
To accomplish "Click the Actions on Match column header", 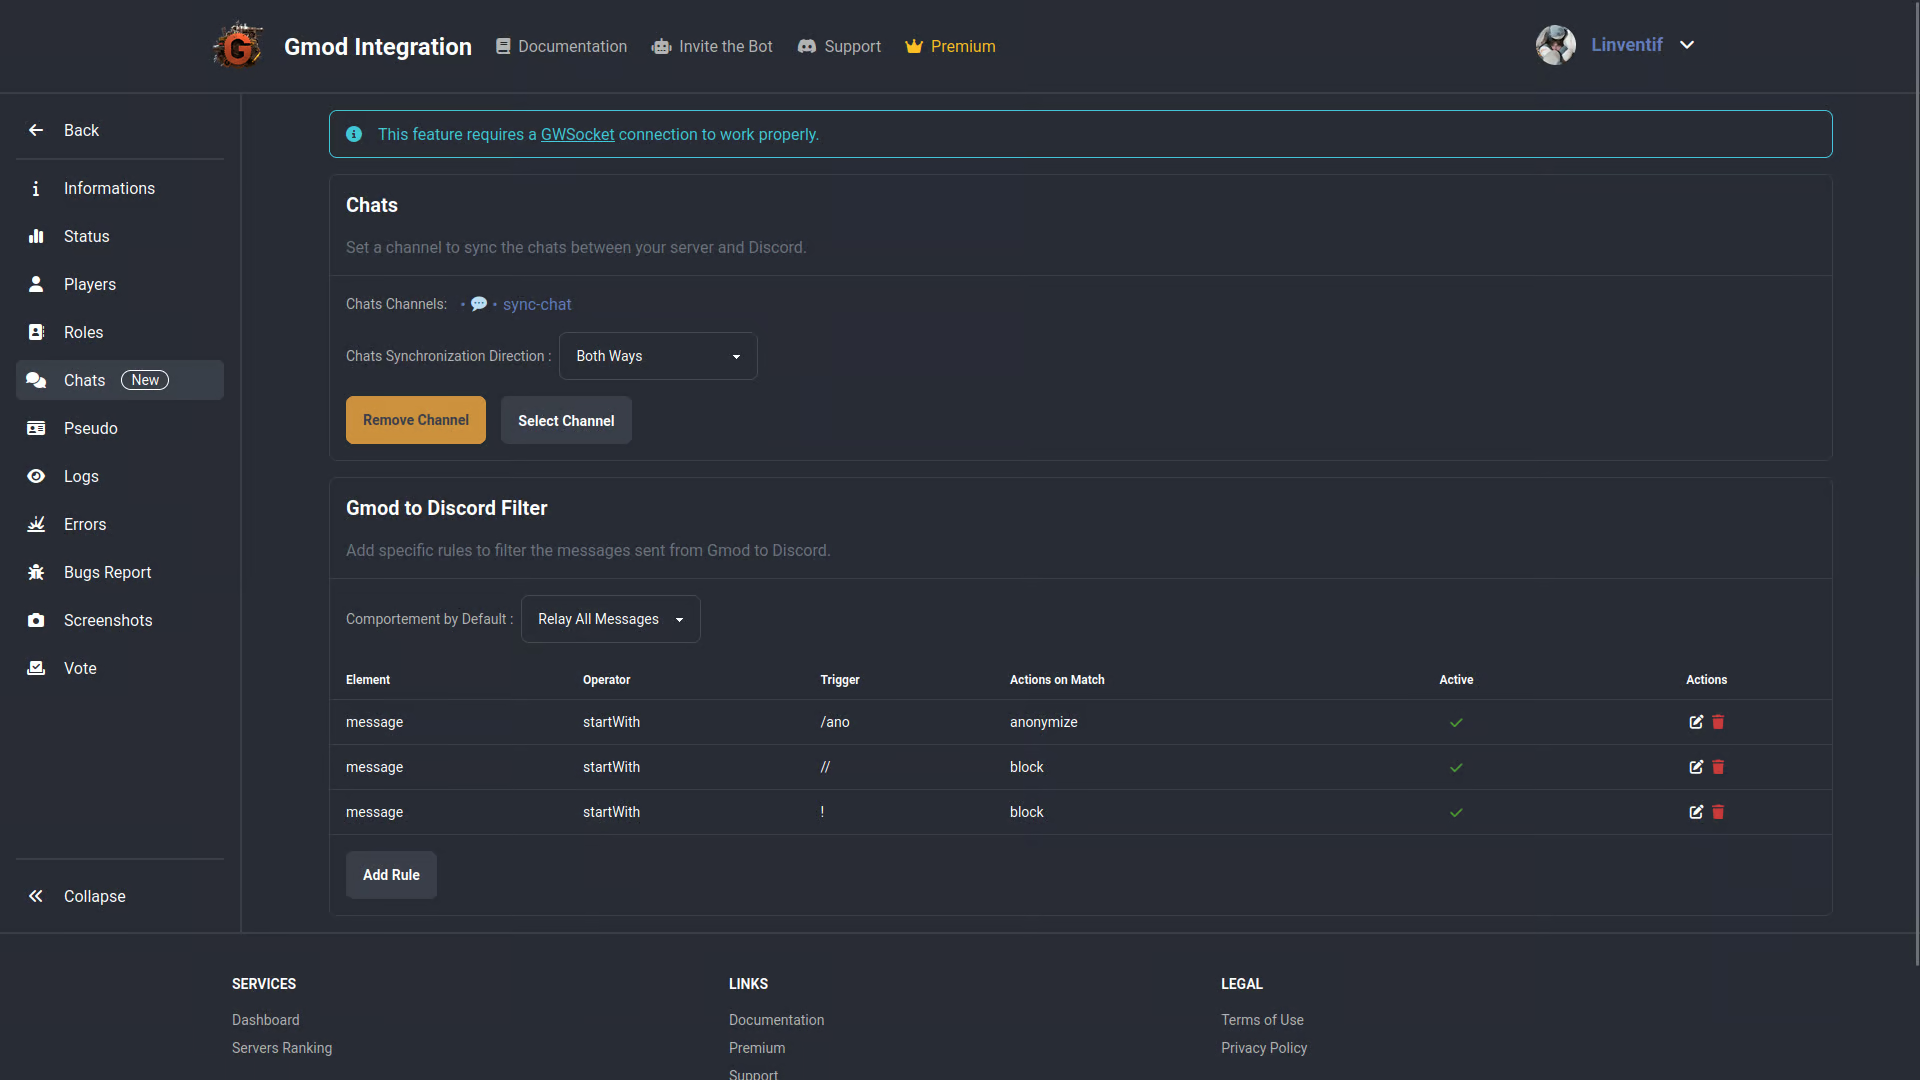I will pos(1057,680).
